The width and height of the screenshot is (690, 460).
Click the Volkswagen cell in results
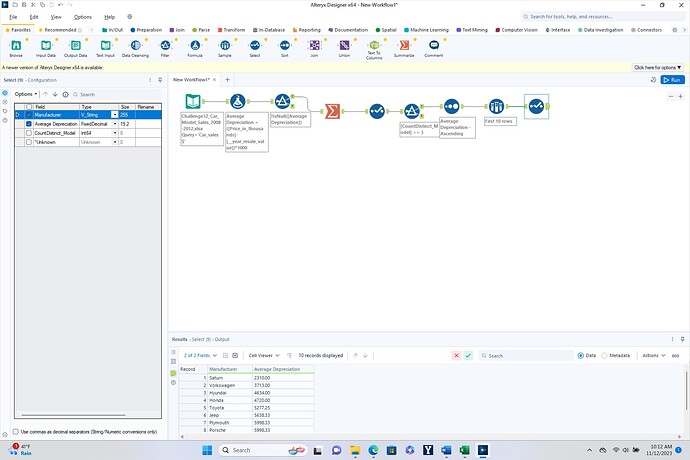(230, 386)
